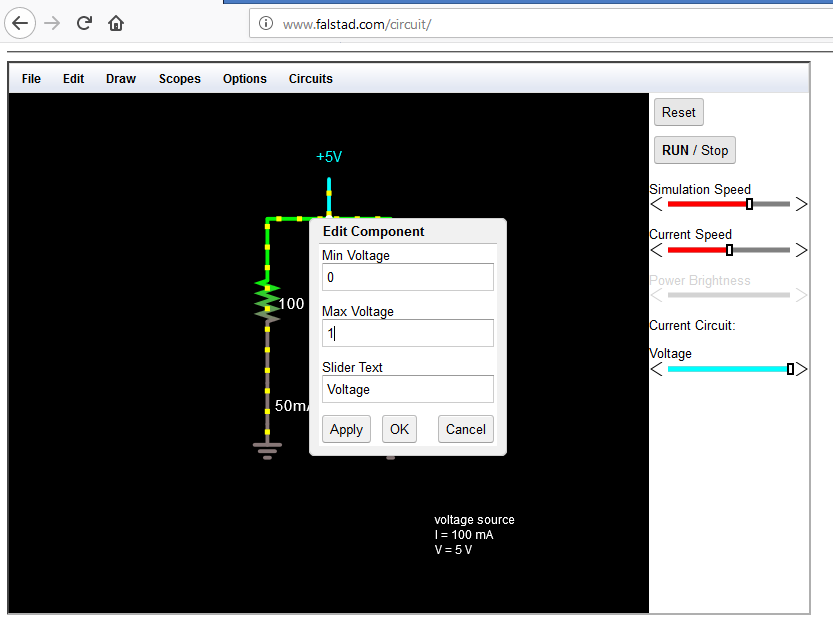Click the 'V = 5 V' readout
Viewport: 833px width, 629px height.
(453, 550)
